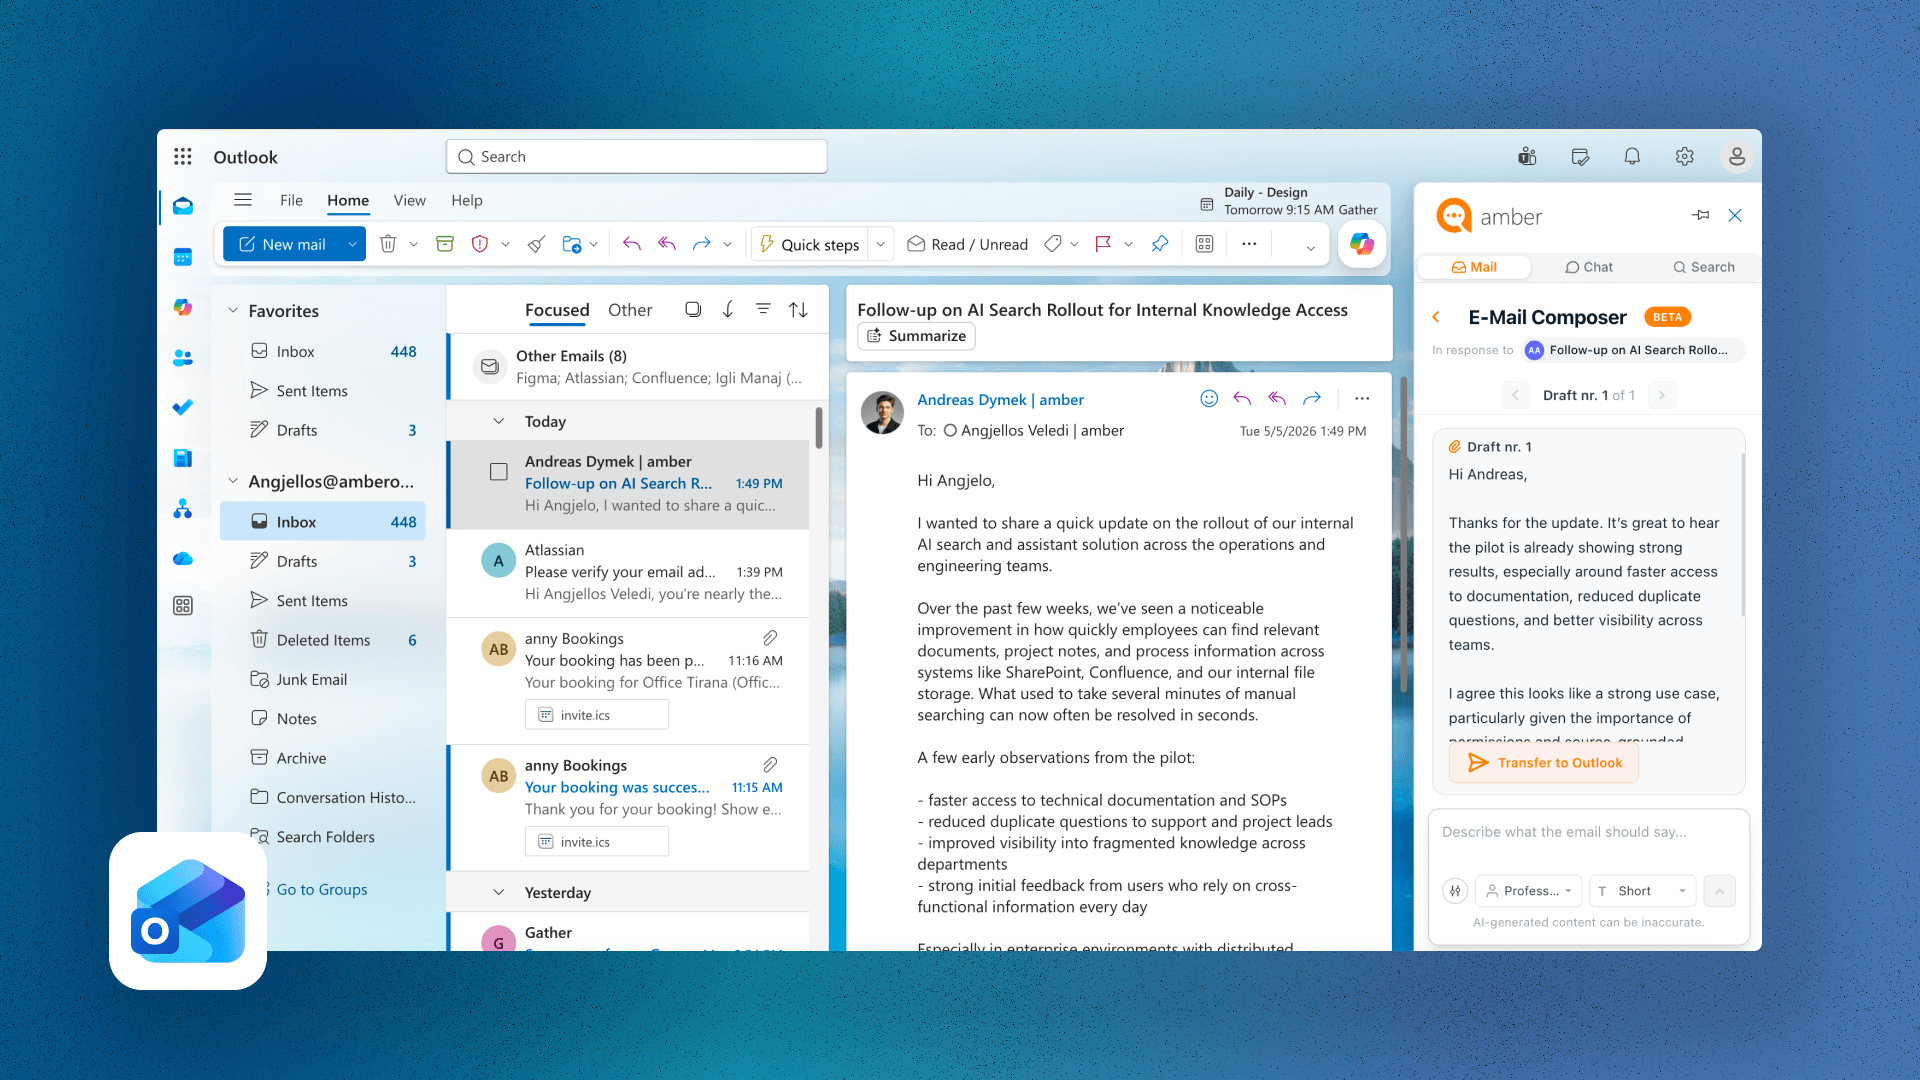Viewport: 1920px width, 1080px height.
Task: Click Forward arrow in ribbon
Action: pyautogui.click(x=702, y=244)
